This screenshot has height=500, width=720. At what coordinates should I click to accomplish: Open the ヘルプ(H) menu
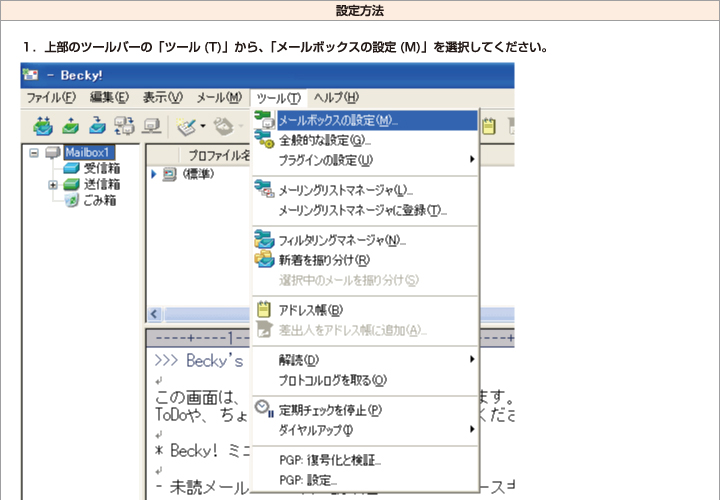pos(336,98)
